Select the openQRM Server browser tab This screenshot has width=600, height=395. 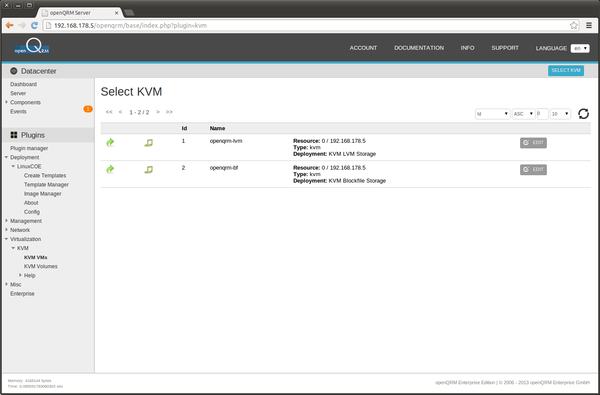[80, 13]
